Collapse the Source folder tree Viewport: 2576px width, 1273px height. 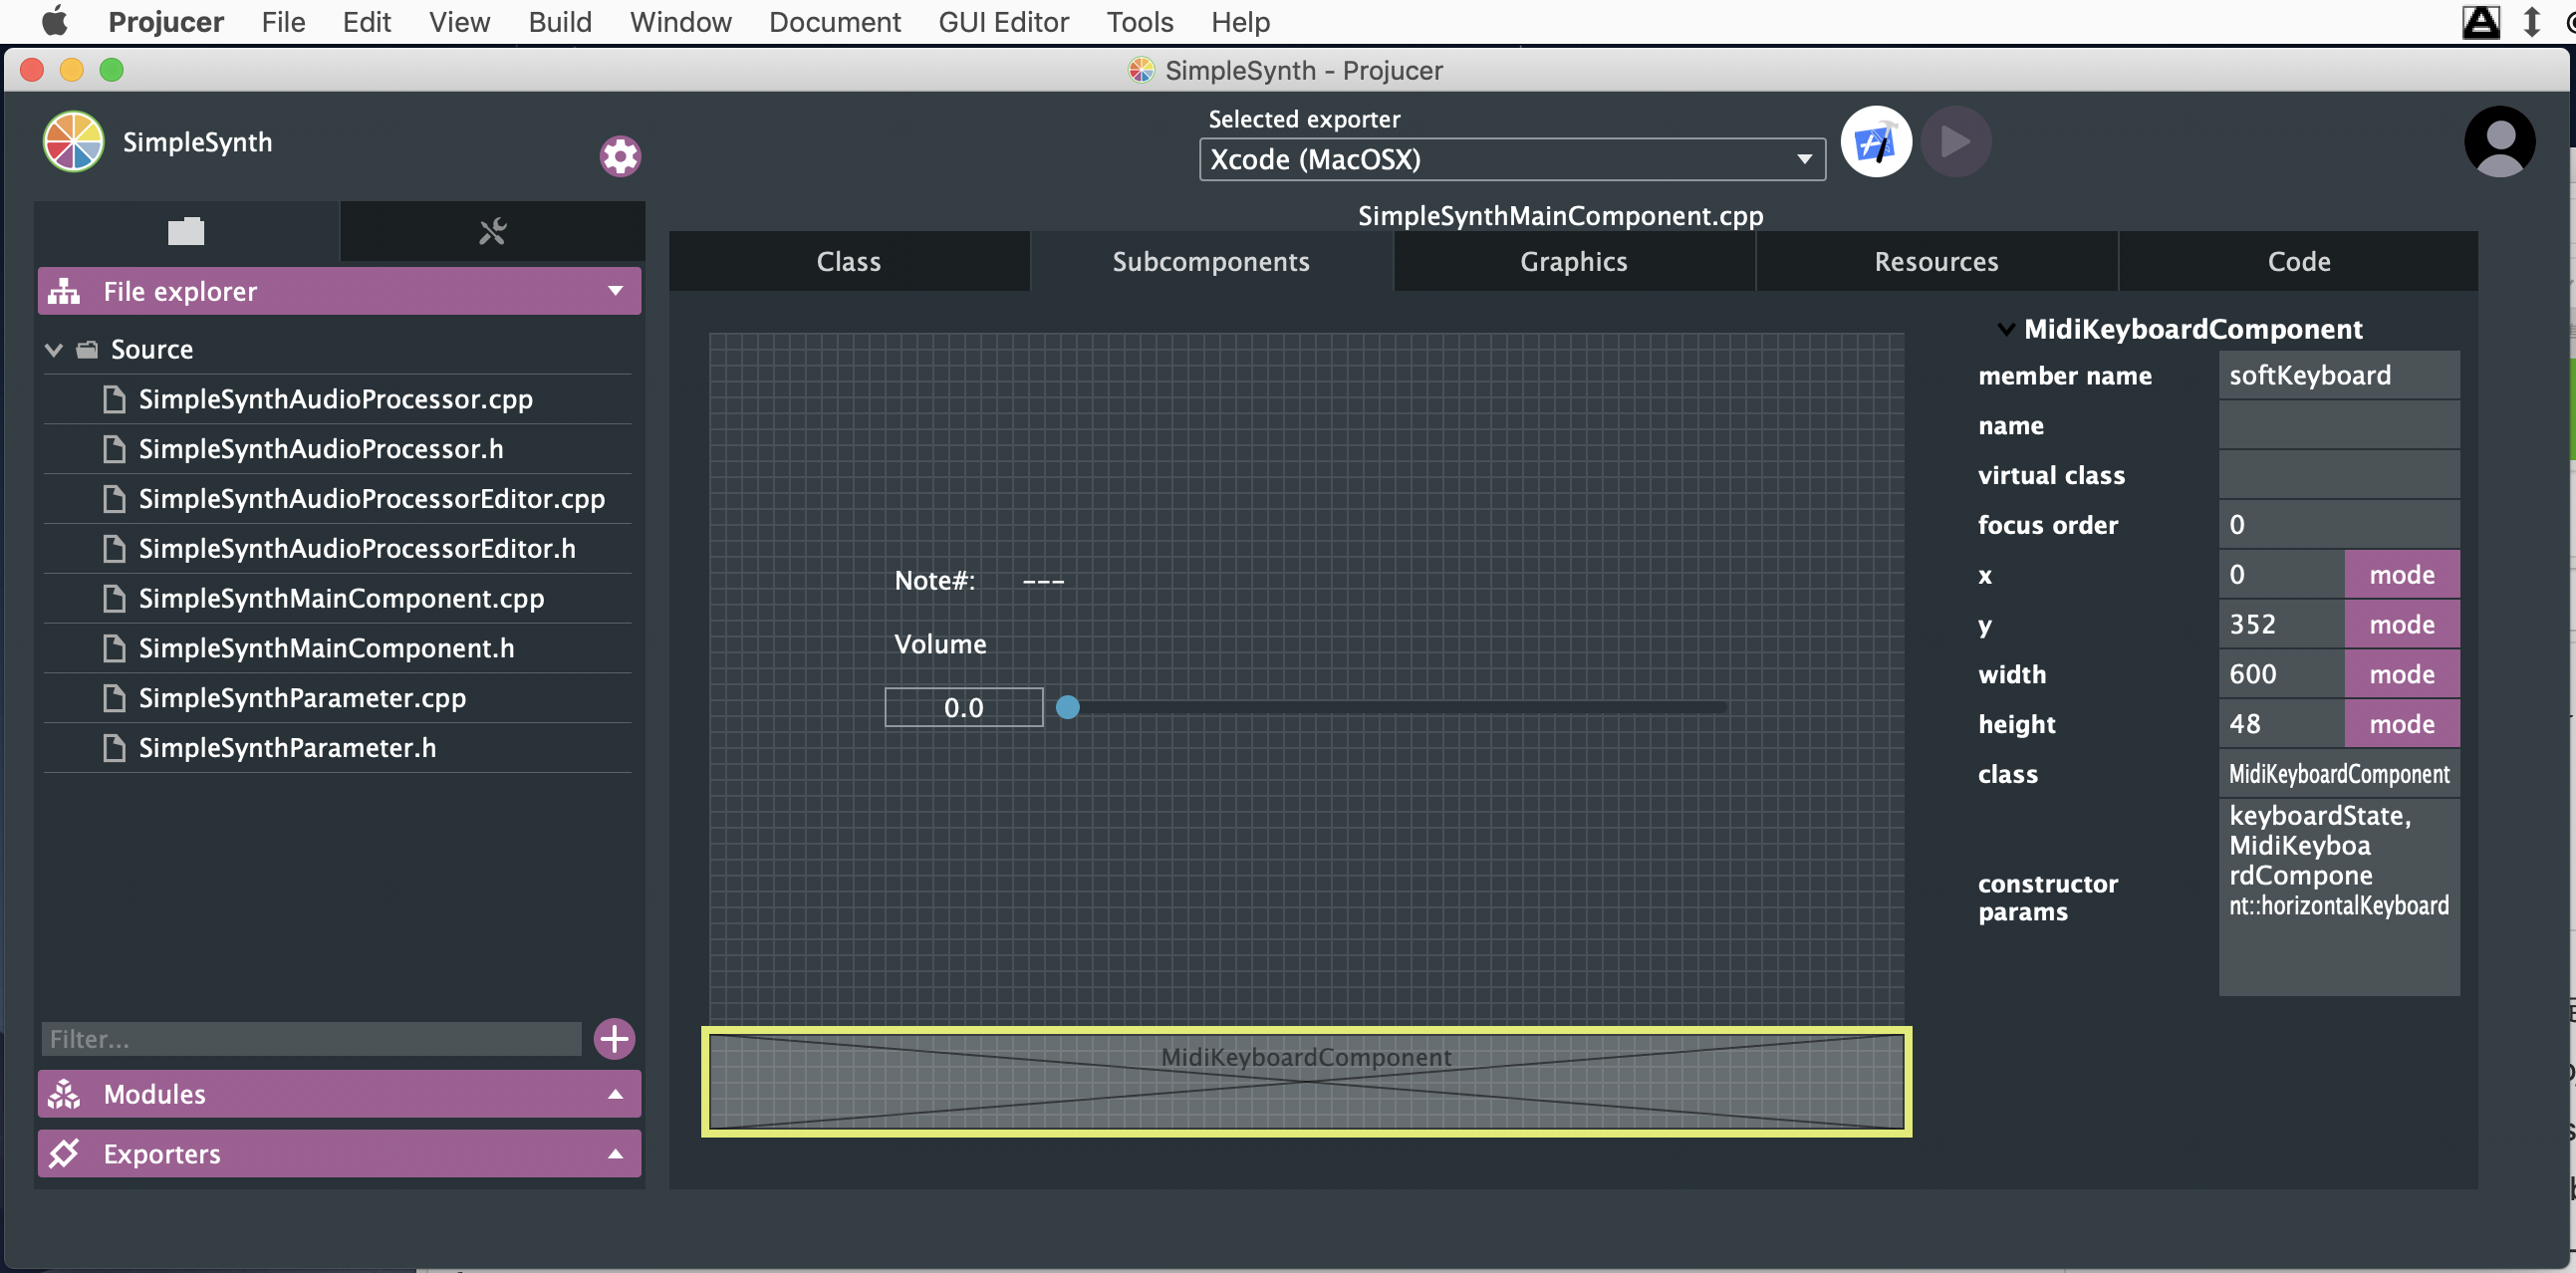tap(54, 349)
